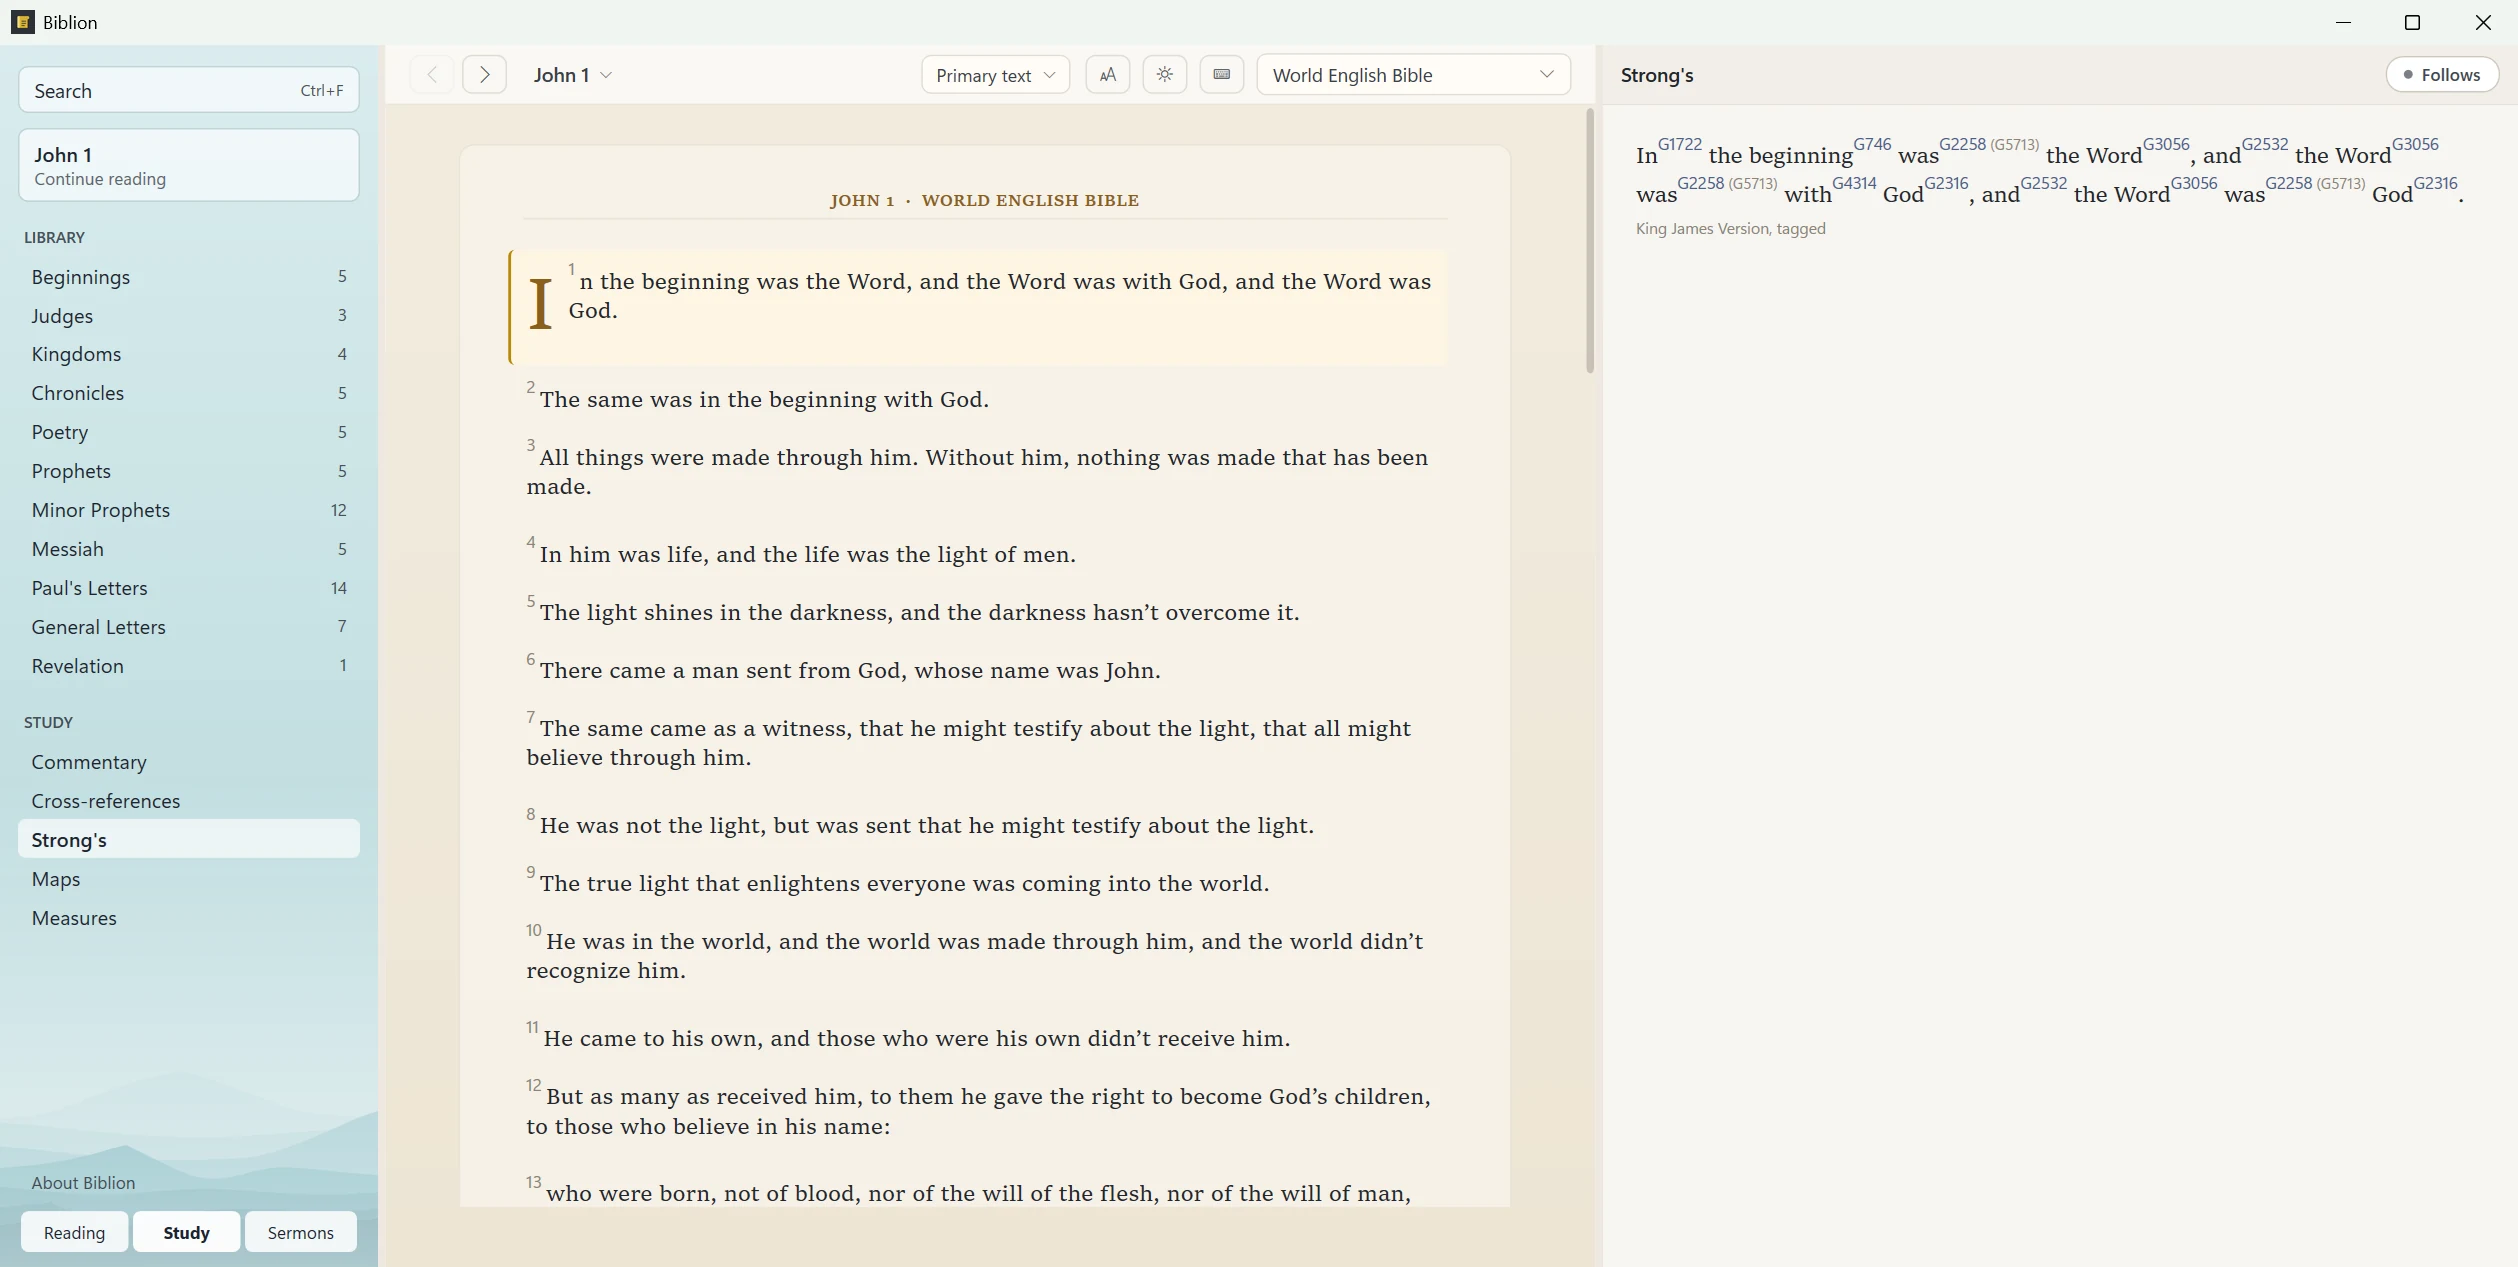Click the About Biblion link

tap(83, 1183)
